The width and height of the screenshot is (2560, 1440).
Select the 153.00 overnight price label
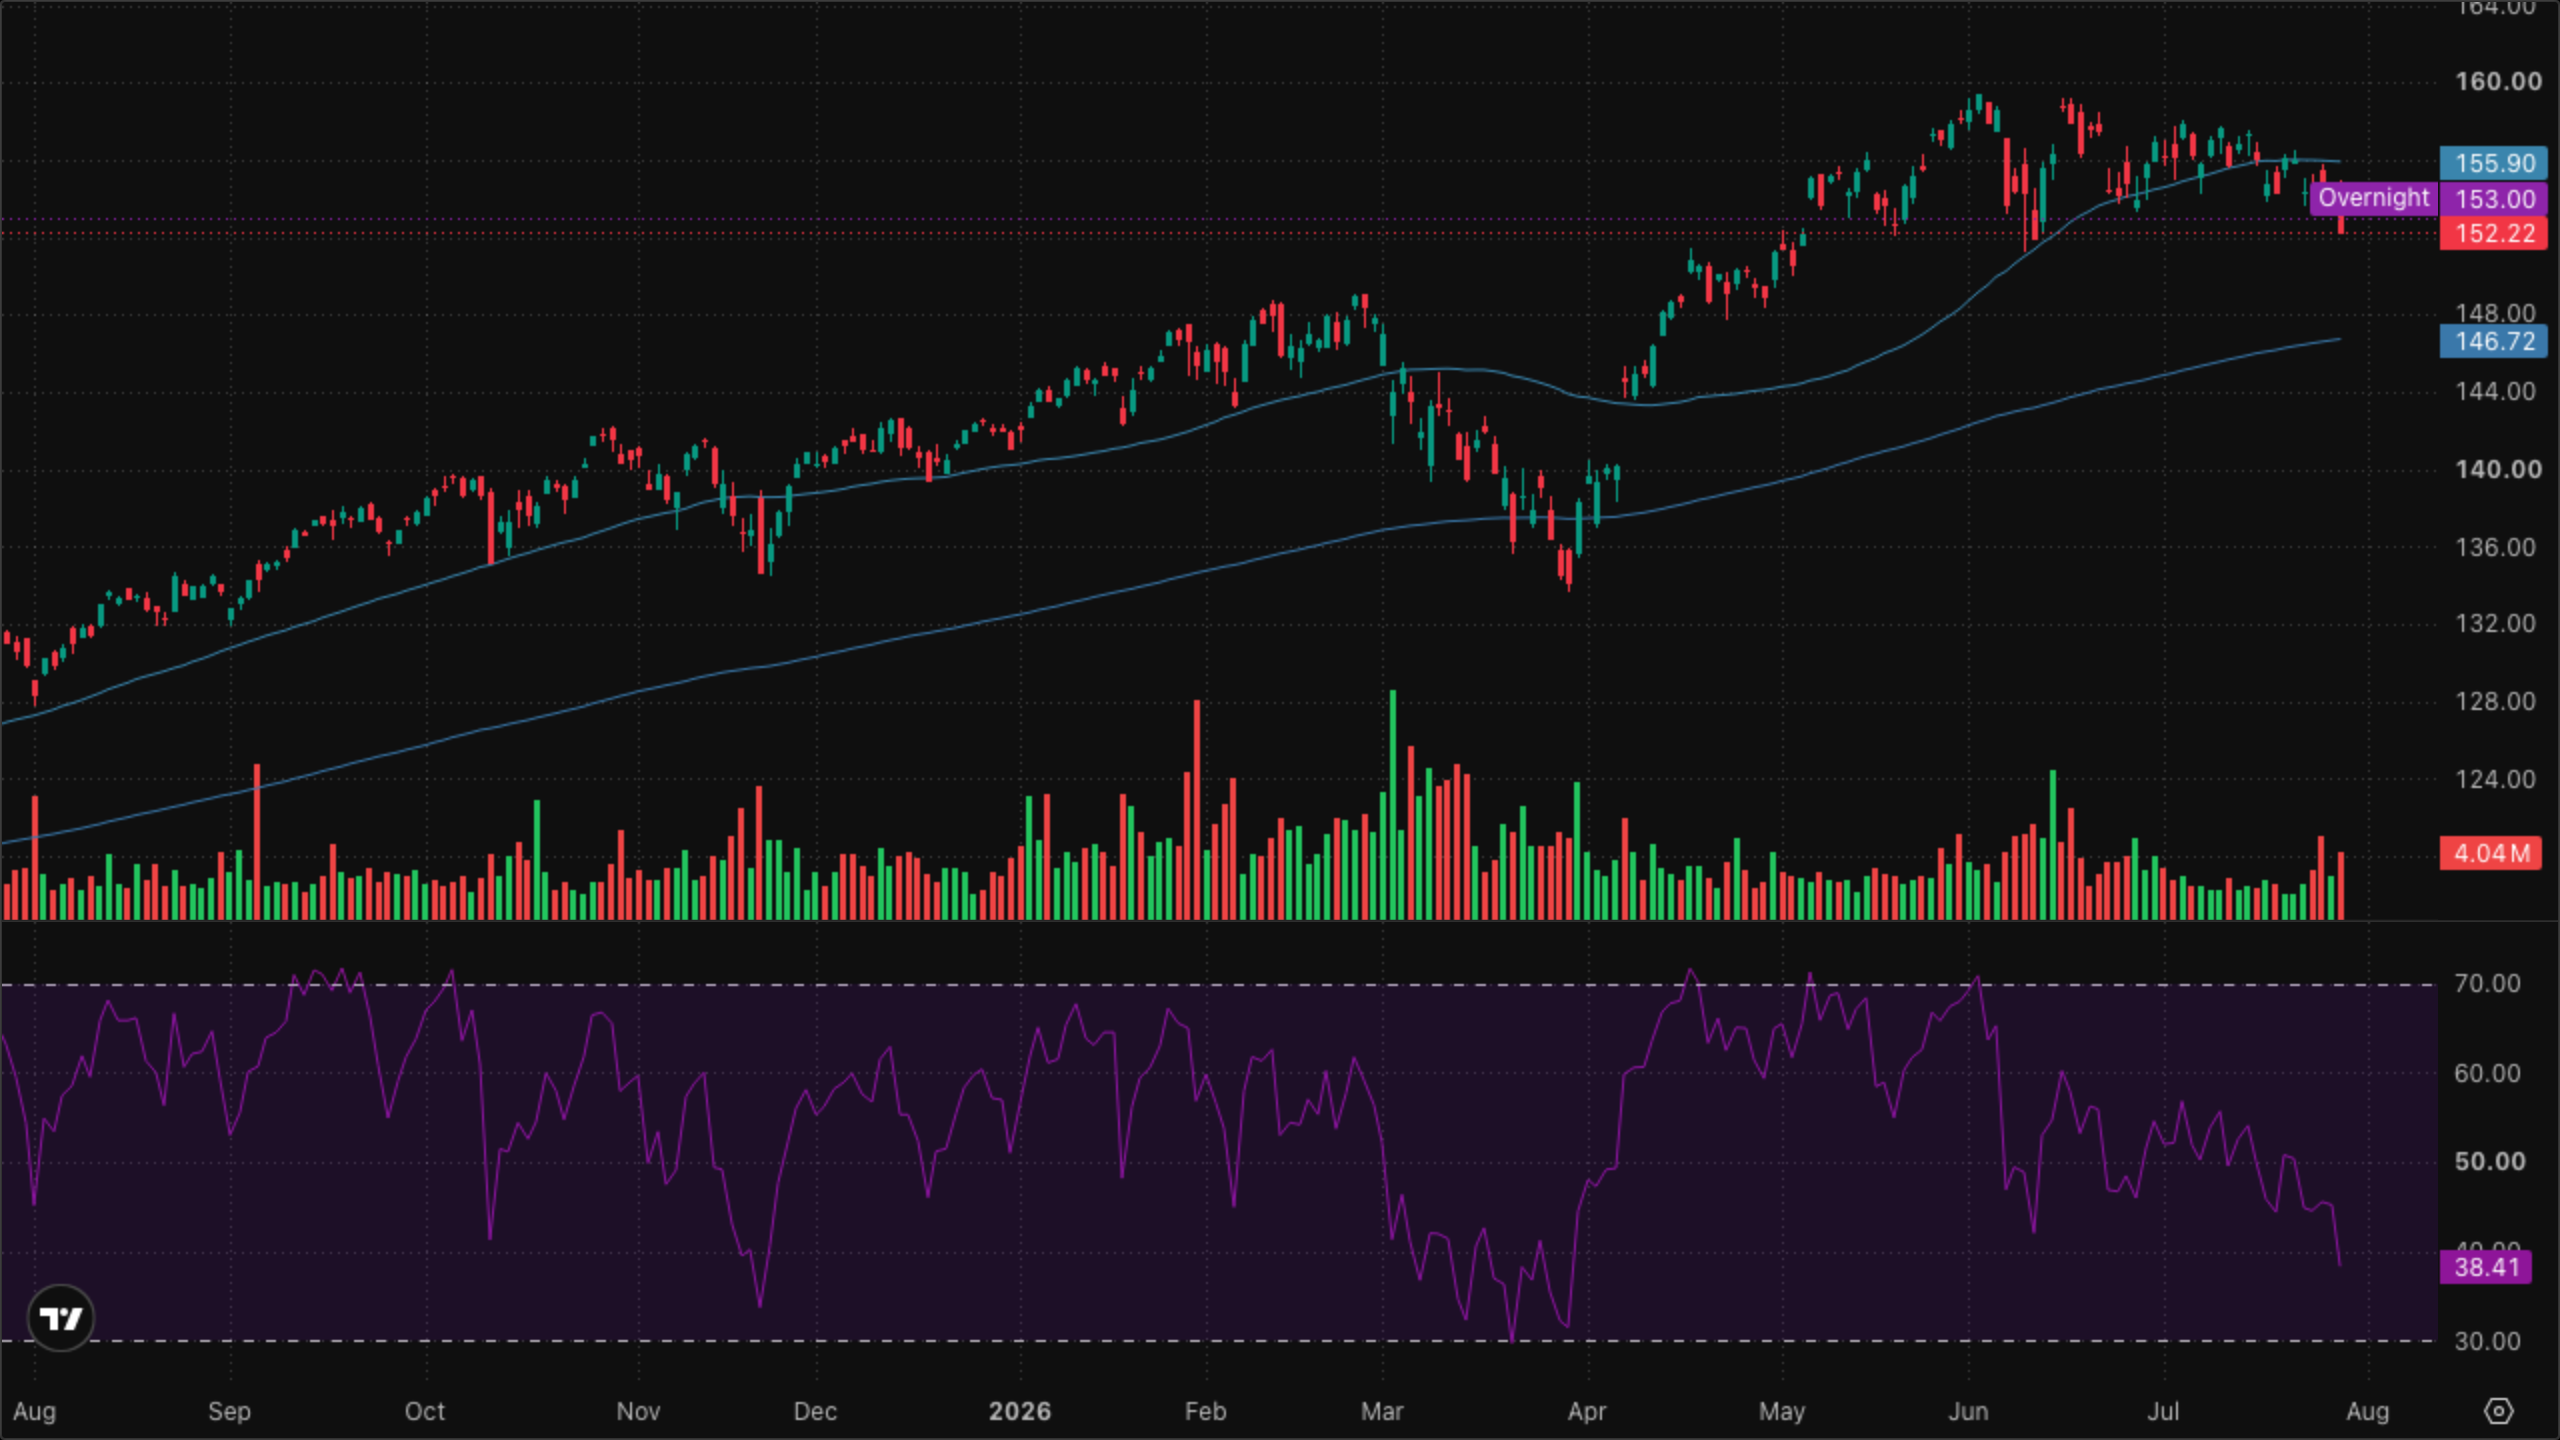[2493, 199]
